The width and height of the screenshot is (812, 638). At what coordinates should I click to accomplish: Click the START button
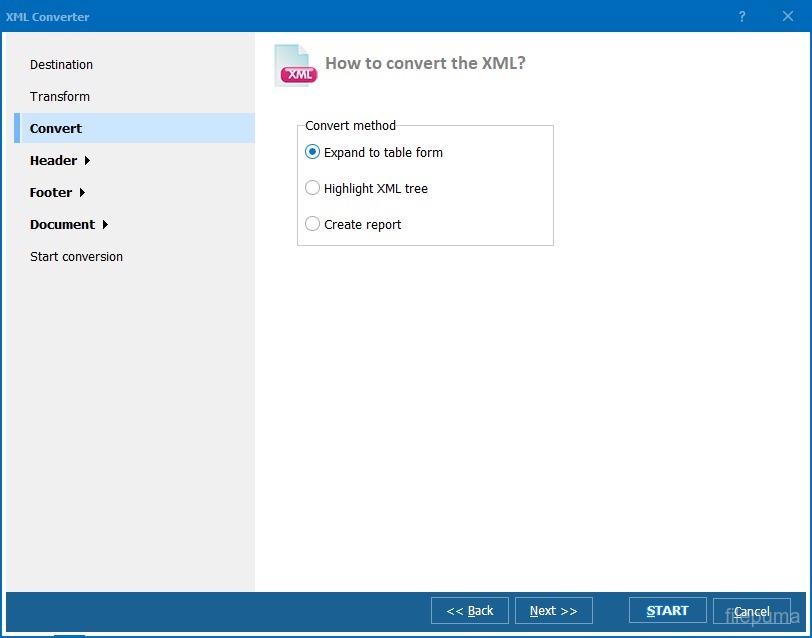(667, 611)
